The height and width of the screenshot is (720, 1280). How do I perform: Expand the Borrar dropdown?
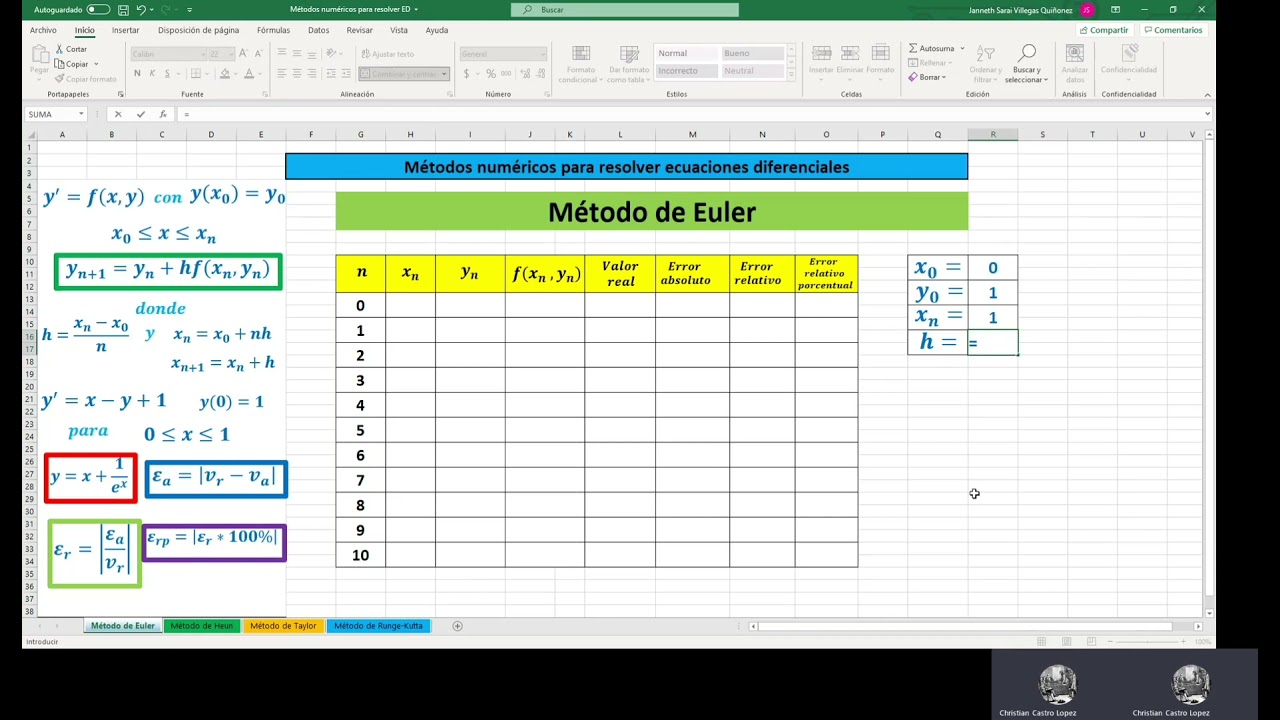coord(944,77)
